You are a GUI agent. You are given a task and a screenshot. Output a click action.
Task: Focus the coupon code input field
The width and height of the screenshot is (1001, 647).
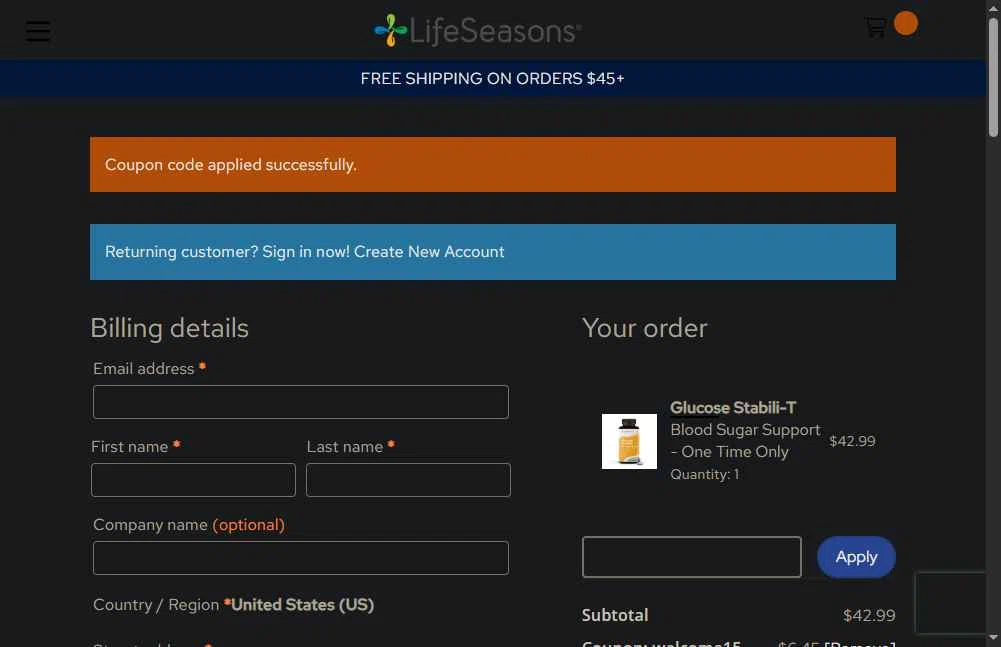click(x=691, y=557)
